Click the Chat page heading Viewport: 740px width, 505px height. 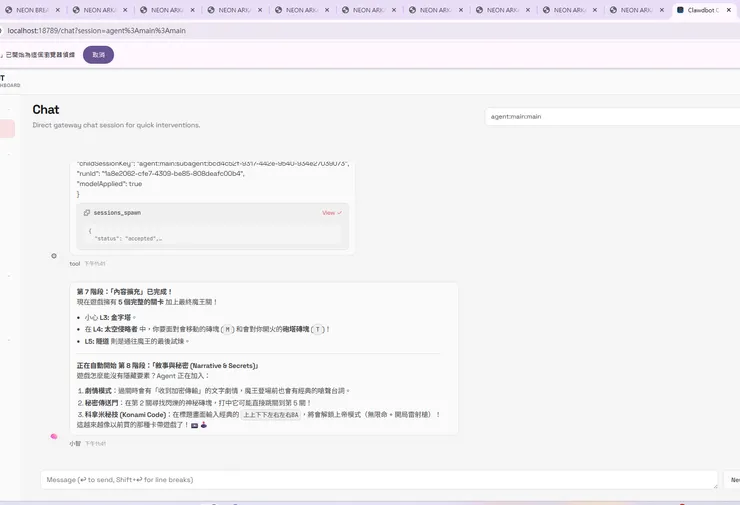(46, 109)
